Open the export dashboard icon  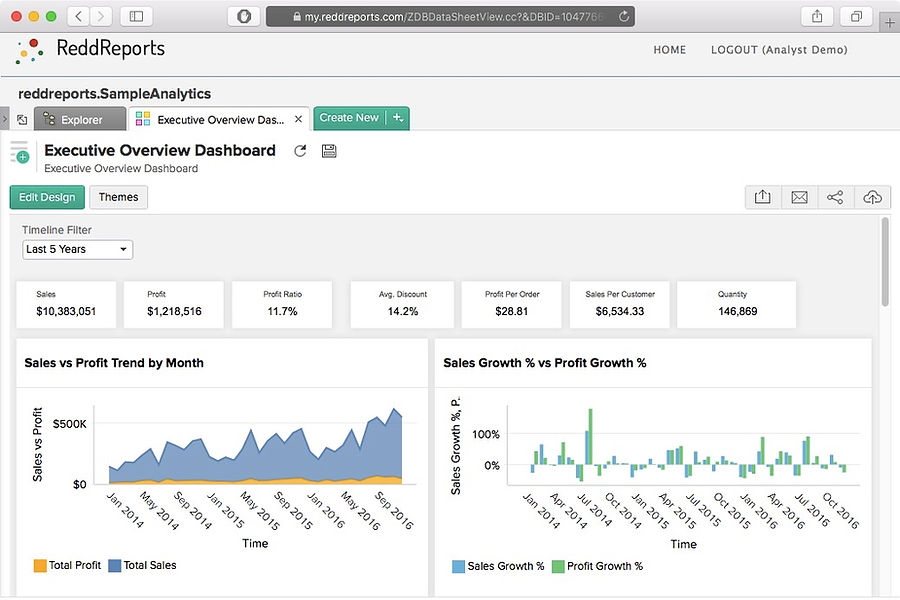pyautogui.click(x=762, y=197)
